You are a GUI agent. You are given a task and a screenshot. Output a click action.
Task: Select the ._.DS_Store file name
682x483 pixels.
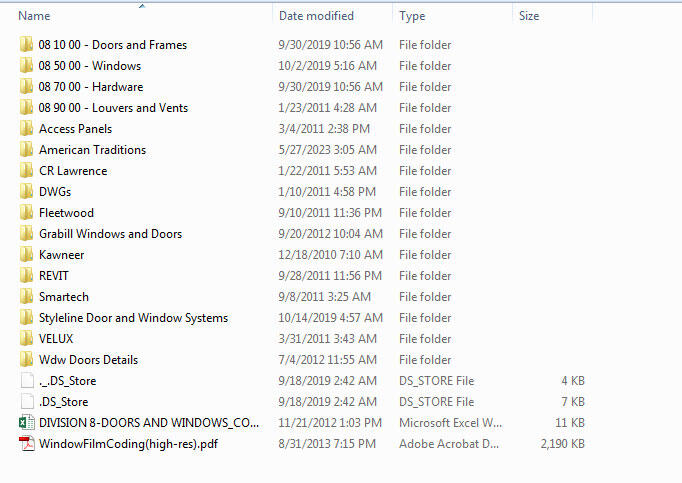(x=67, y=381)
